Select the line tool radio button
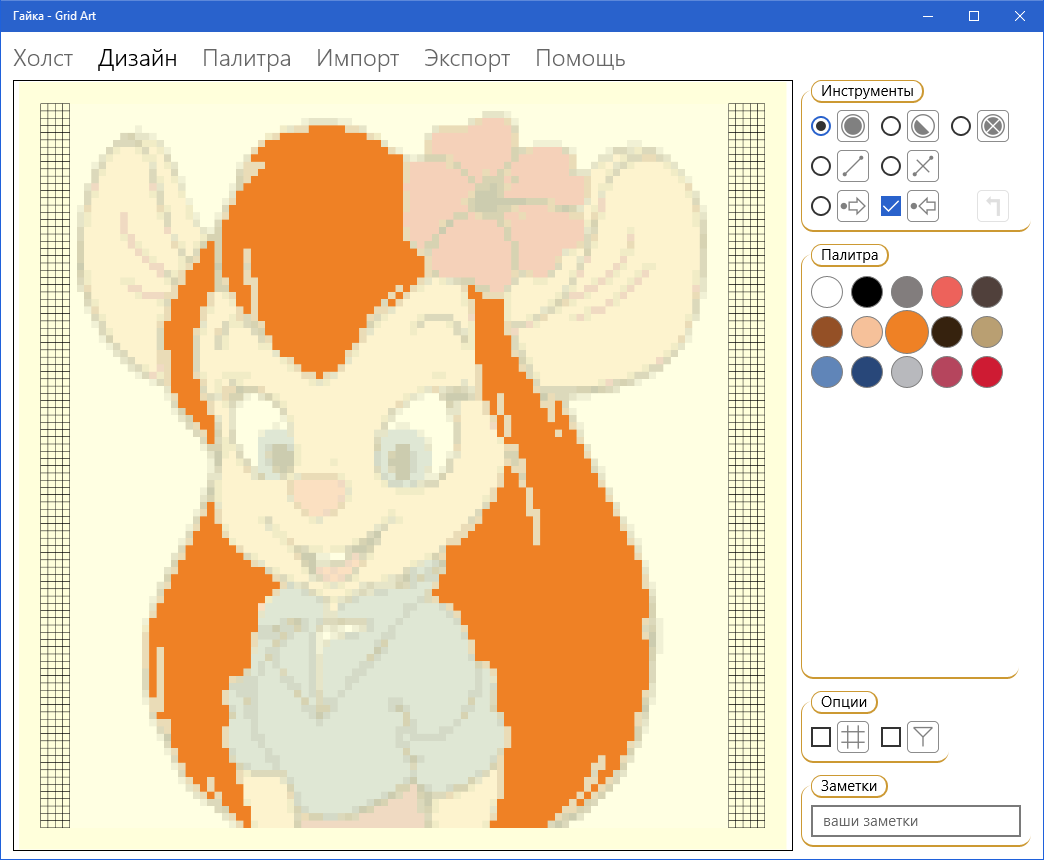Screen dimensions: 1044x860 pos(821,166)
